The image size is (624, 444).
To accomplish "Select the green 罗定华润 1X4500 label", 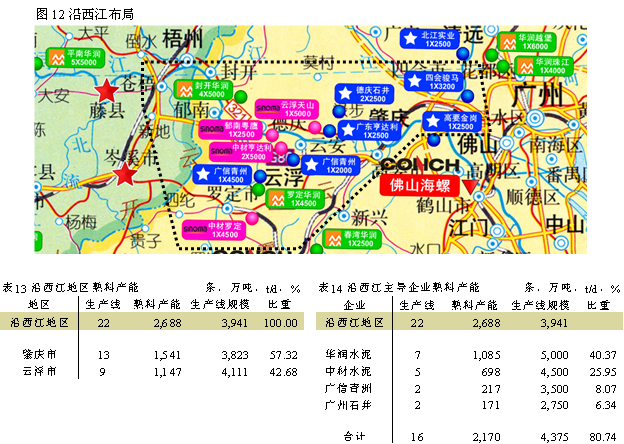I will (x=295, y=199).
